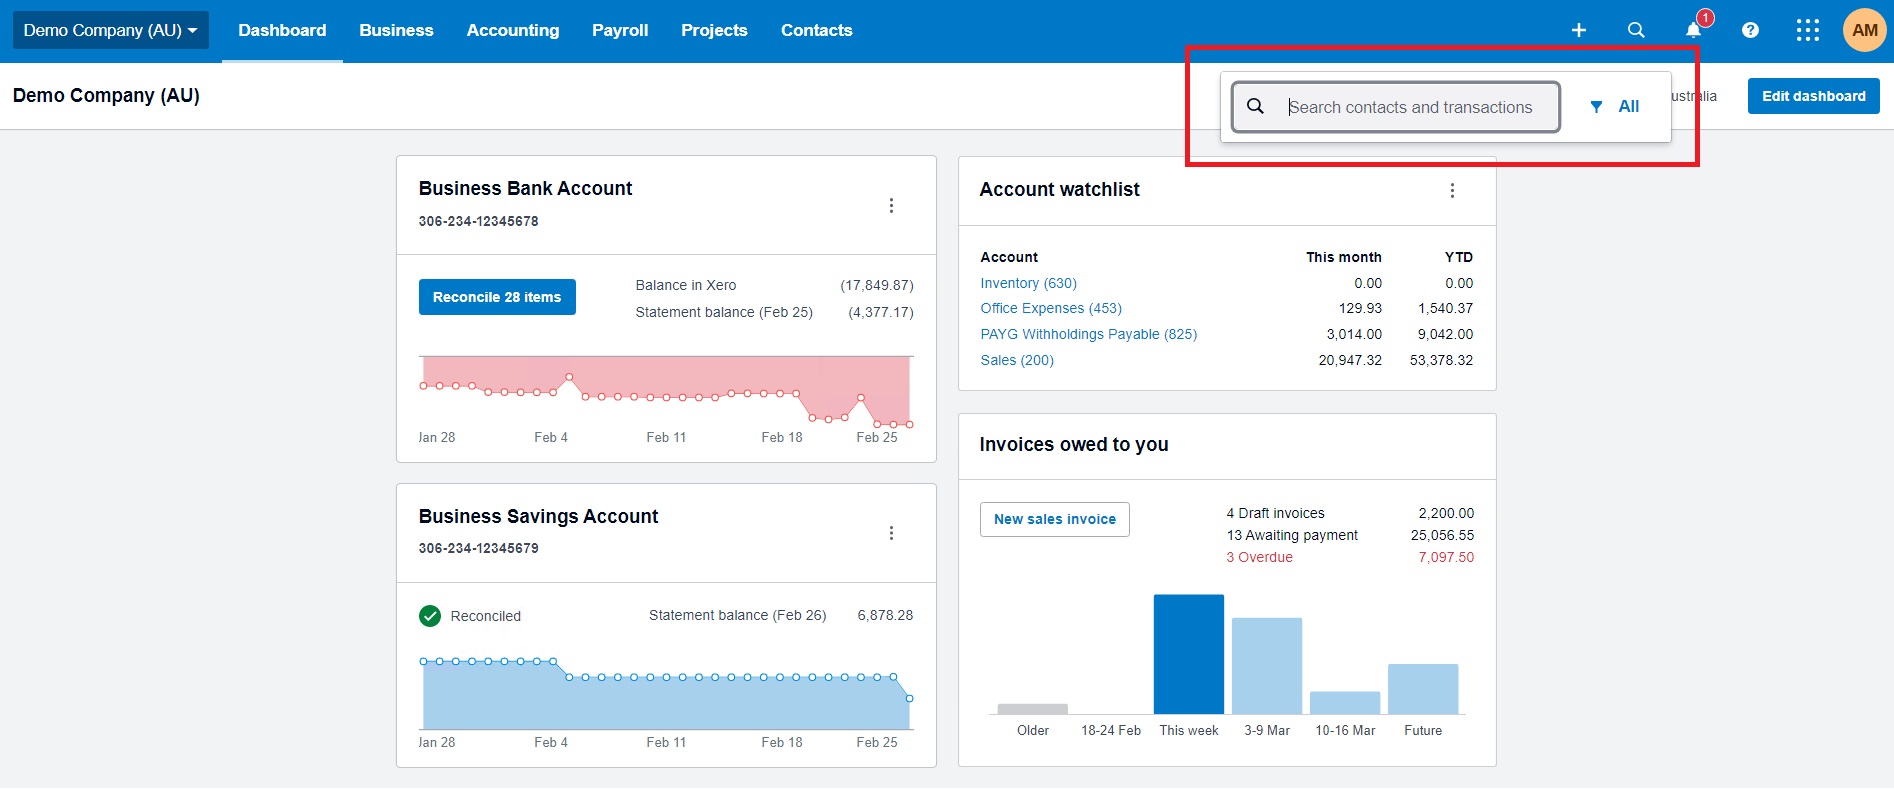Click the Edit dashboard button
Viewport: 1894px width, 789px height.
click(x=1813, y=96)
